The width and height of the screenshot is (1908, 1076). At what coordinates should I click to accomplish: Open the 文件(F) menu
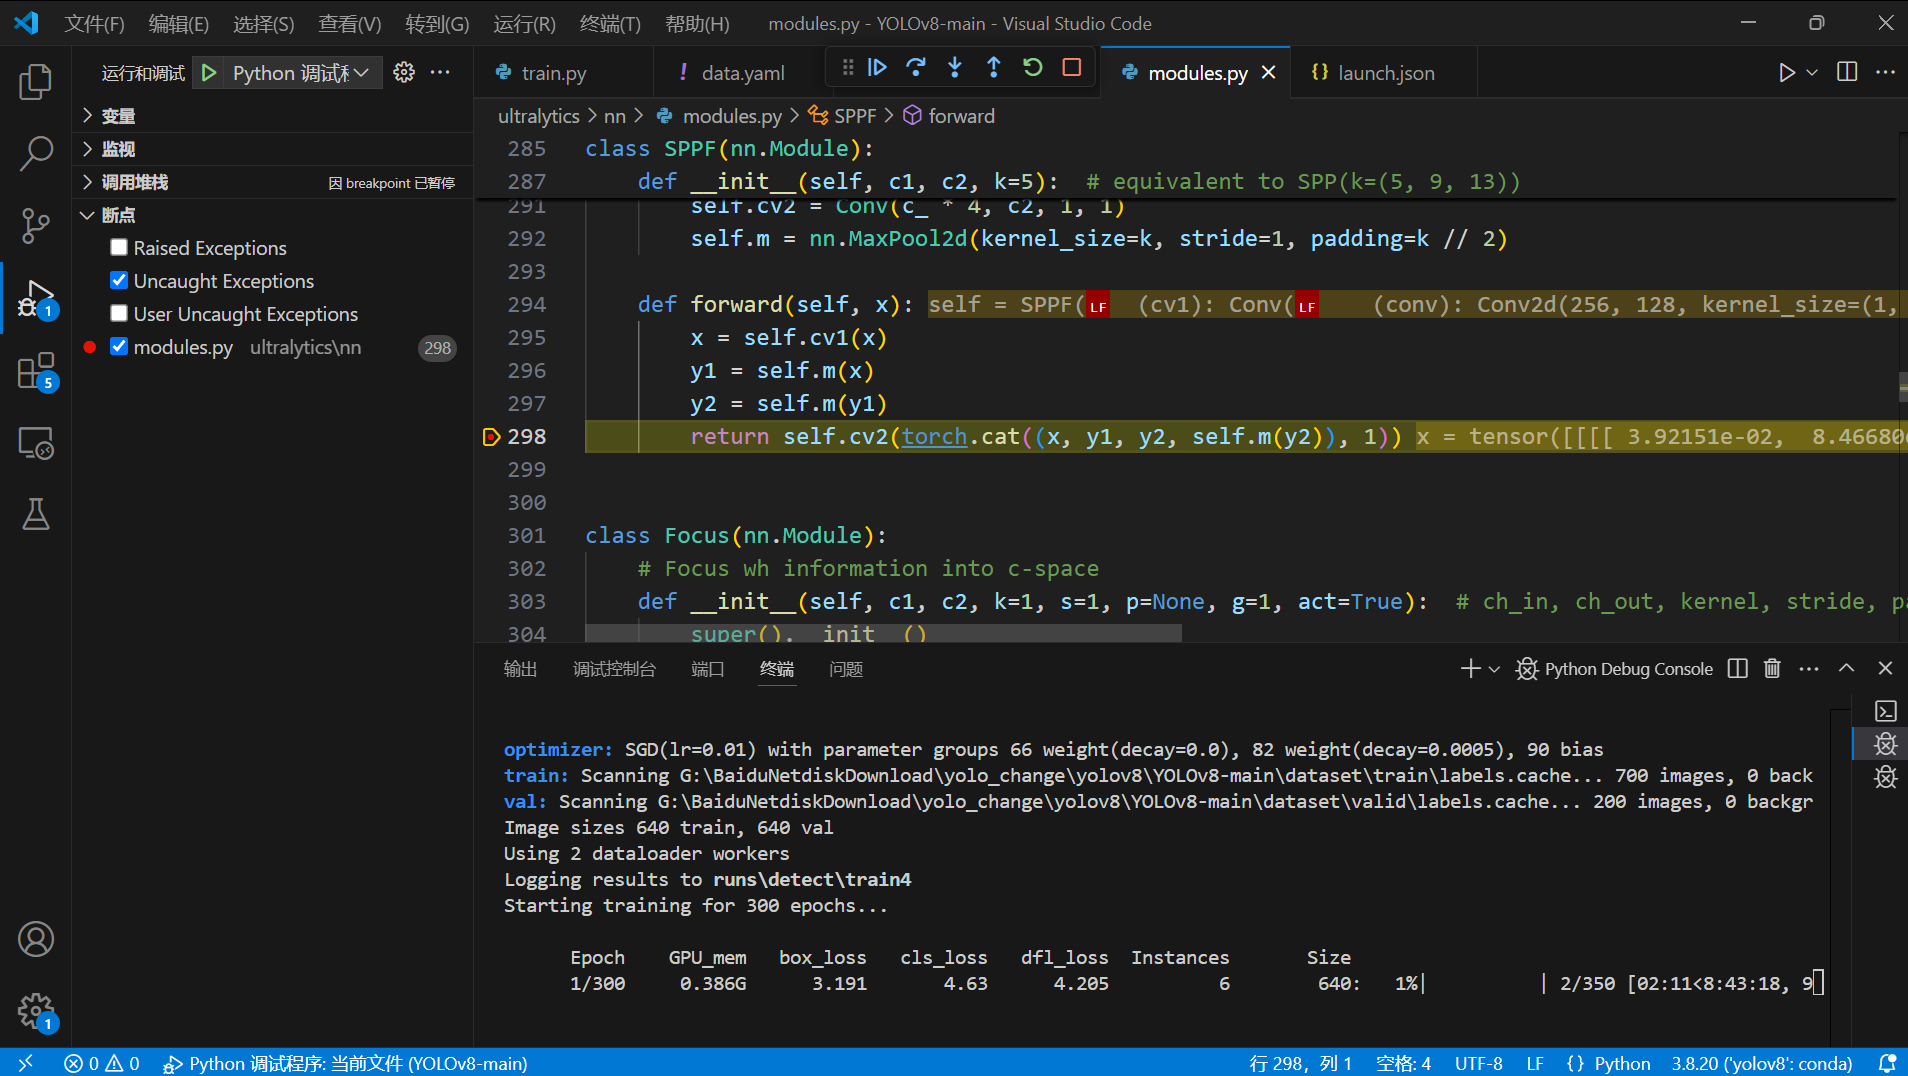94,23
